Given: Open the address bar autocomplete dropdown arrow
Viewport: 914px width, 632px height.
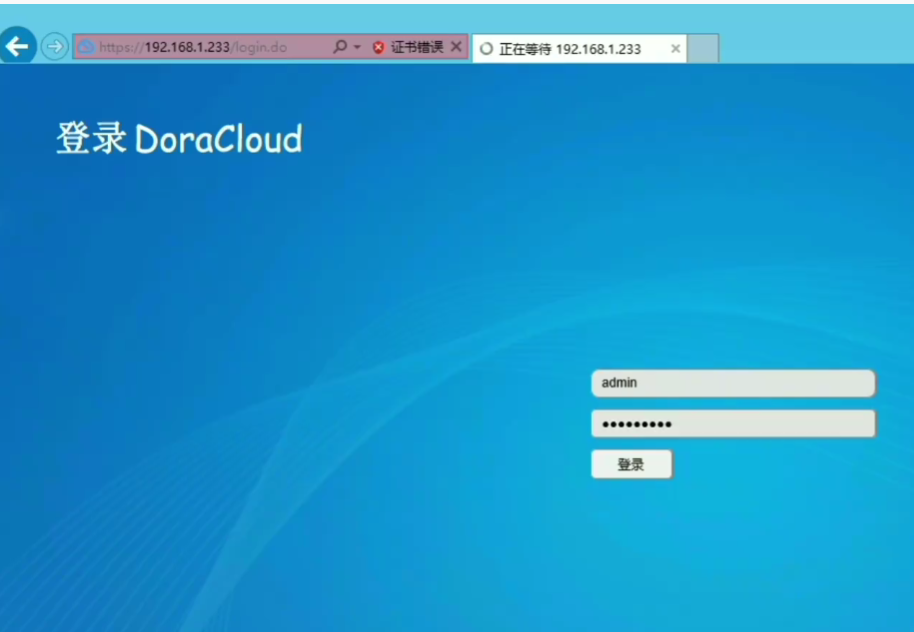Looking at the screenshot, I should click(357, 47).
